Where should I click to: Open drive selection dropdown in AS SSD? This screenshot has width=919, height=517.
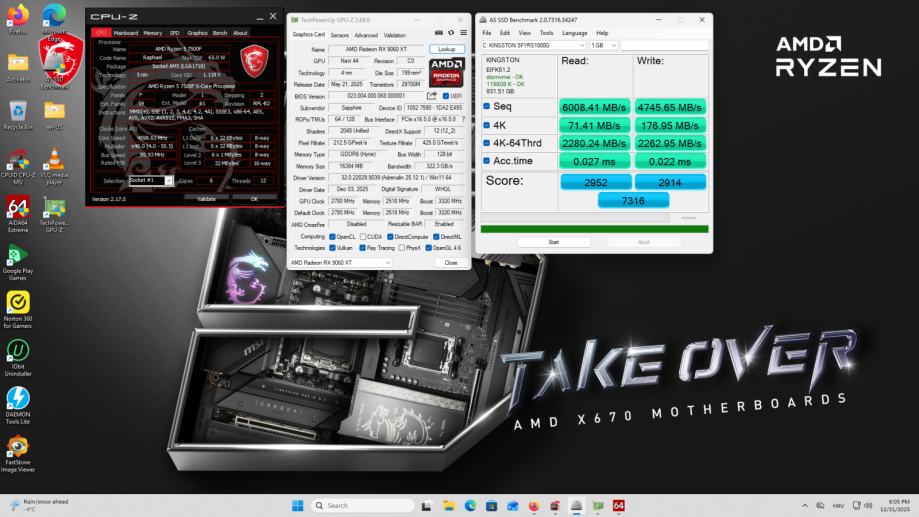click(533, 45)
